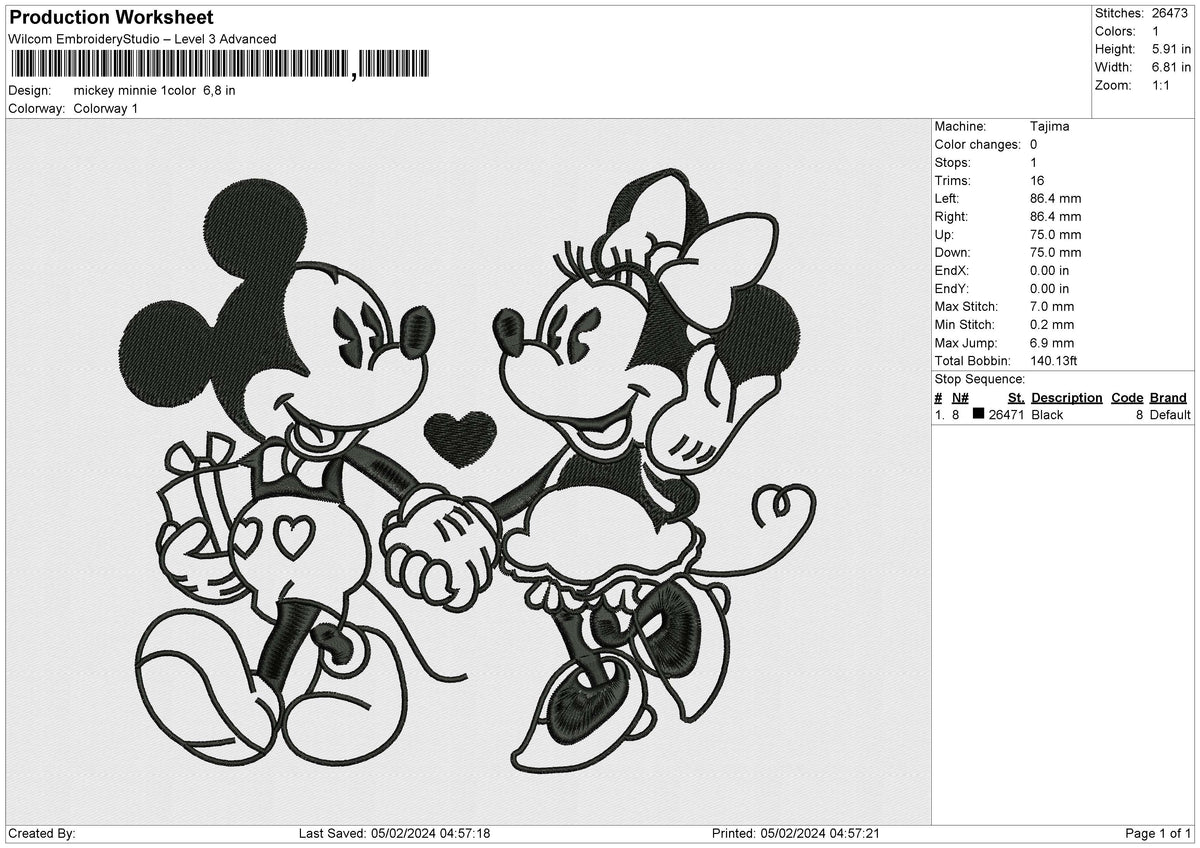Screen dimensions: 1200x848
Task: Click the 'Max Jump:' label
Action: point(964,342)
